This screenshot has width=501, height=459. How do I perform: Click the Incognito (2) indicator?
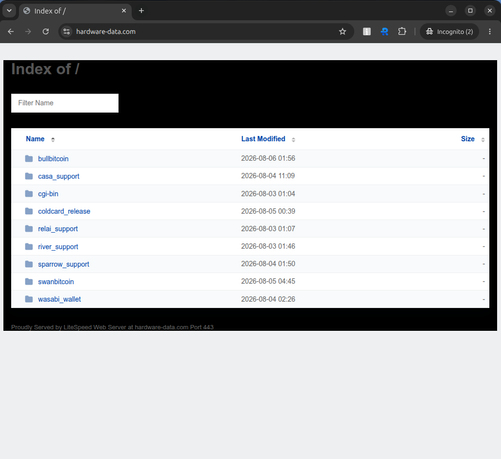449,32
